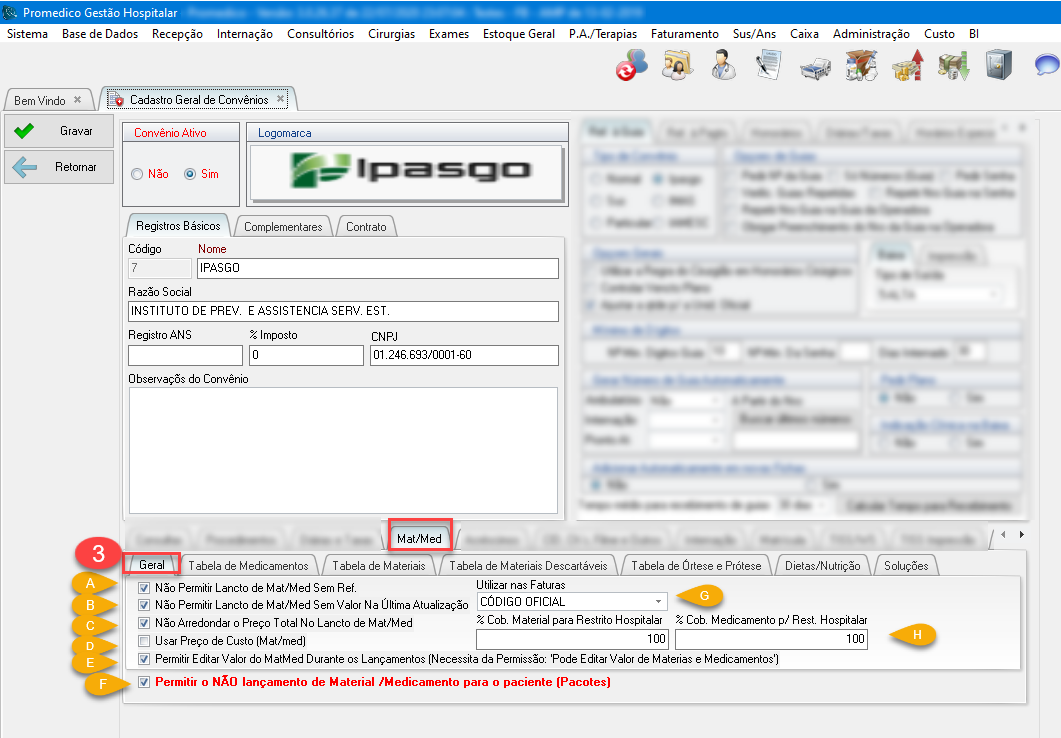The image size is (1061, 738).
Task: Open the patient folder icon
Action: [x=677, y=66]
